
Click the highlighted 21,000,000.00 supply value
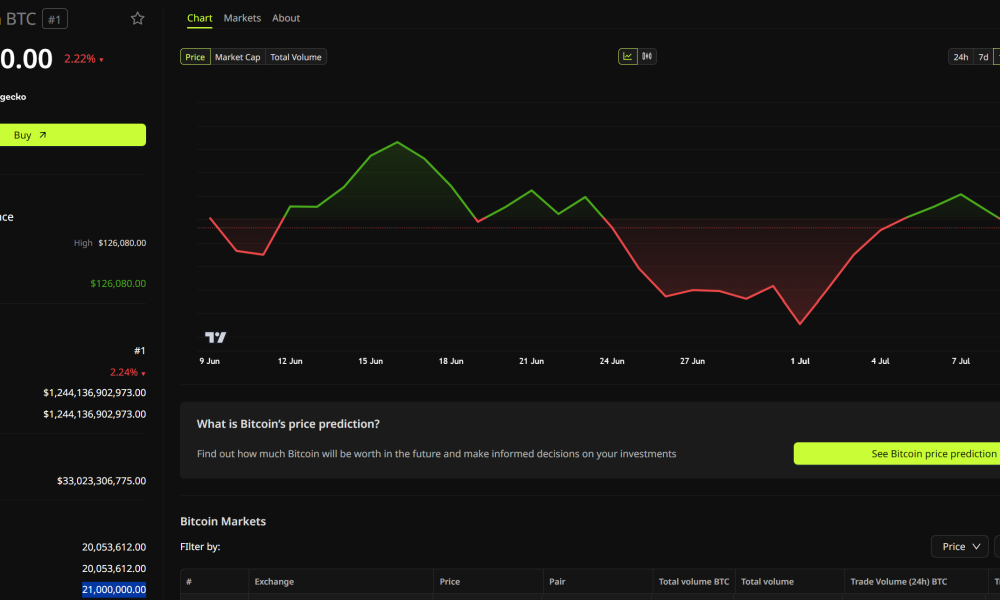pyautogui.click(x=114, y=590)
